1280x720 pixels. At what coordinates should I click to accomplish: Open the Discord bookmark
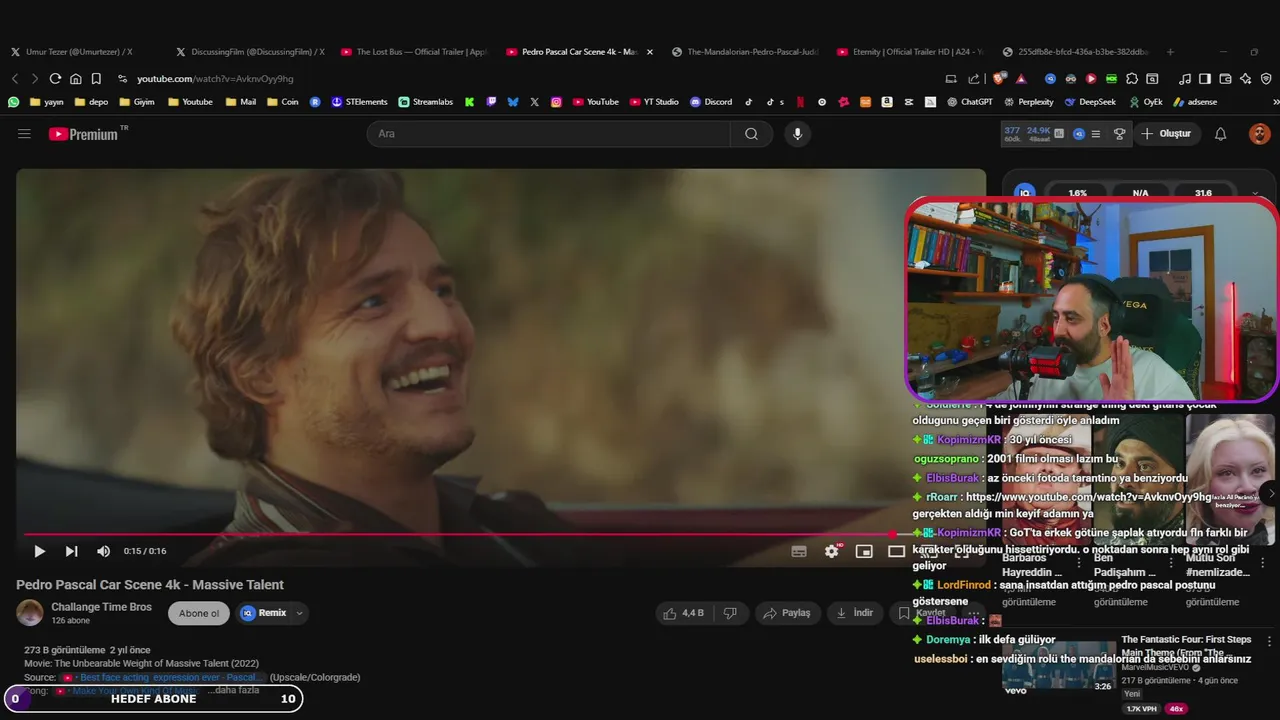(x=711, y=101)
